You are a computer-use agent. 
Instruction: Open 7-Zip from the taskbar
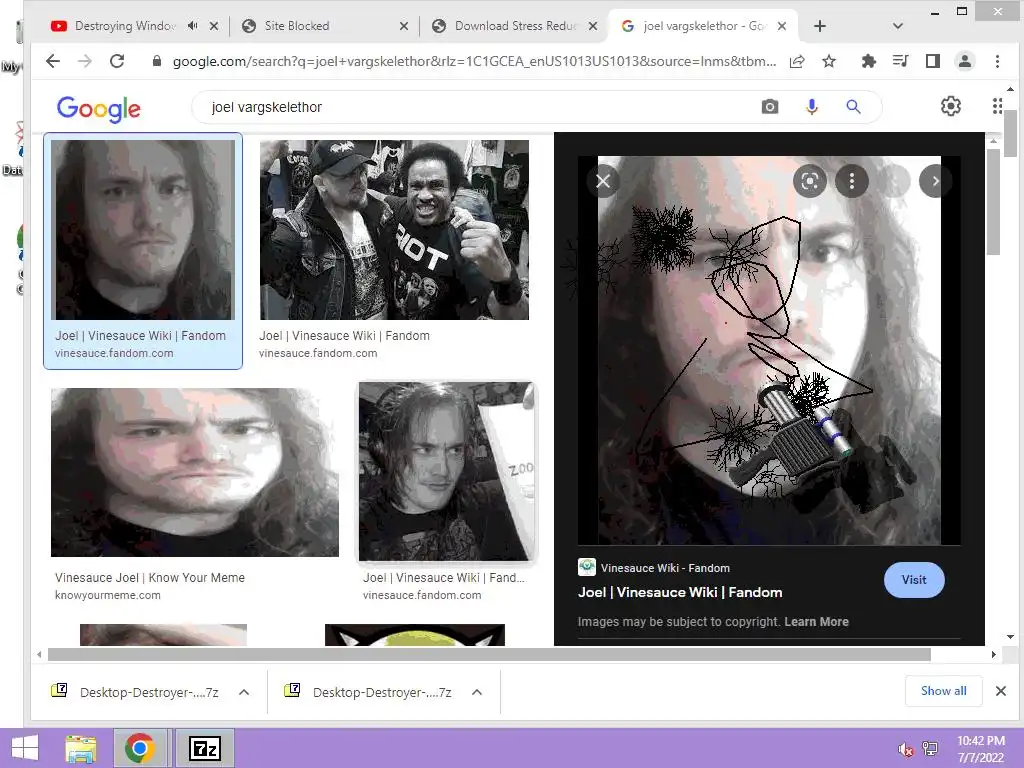tap(204, 748)
